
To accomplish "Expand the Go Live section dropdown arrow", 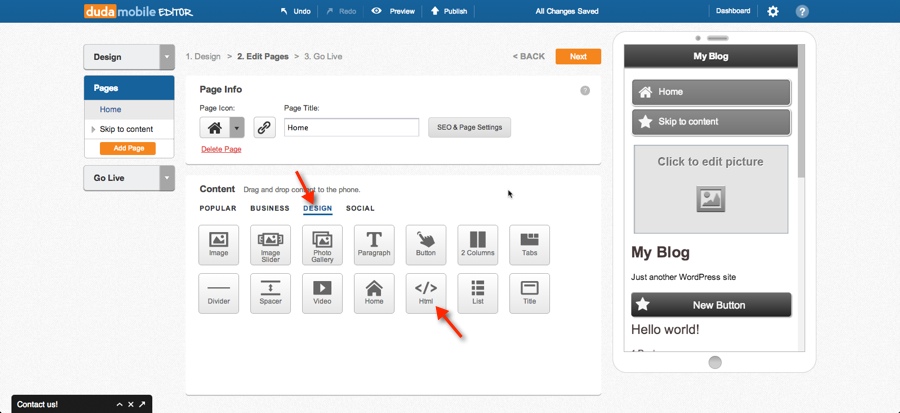I will click(x=166, y=178).
